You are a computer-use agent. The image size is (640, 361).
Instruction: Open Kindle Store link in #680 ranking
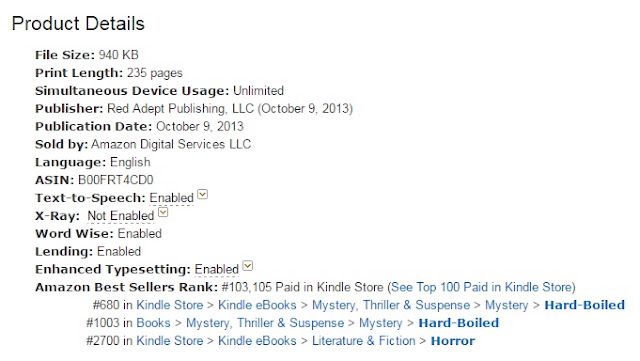point(169,305)
